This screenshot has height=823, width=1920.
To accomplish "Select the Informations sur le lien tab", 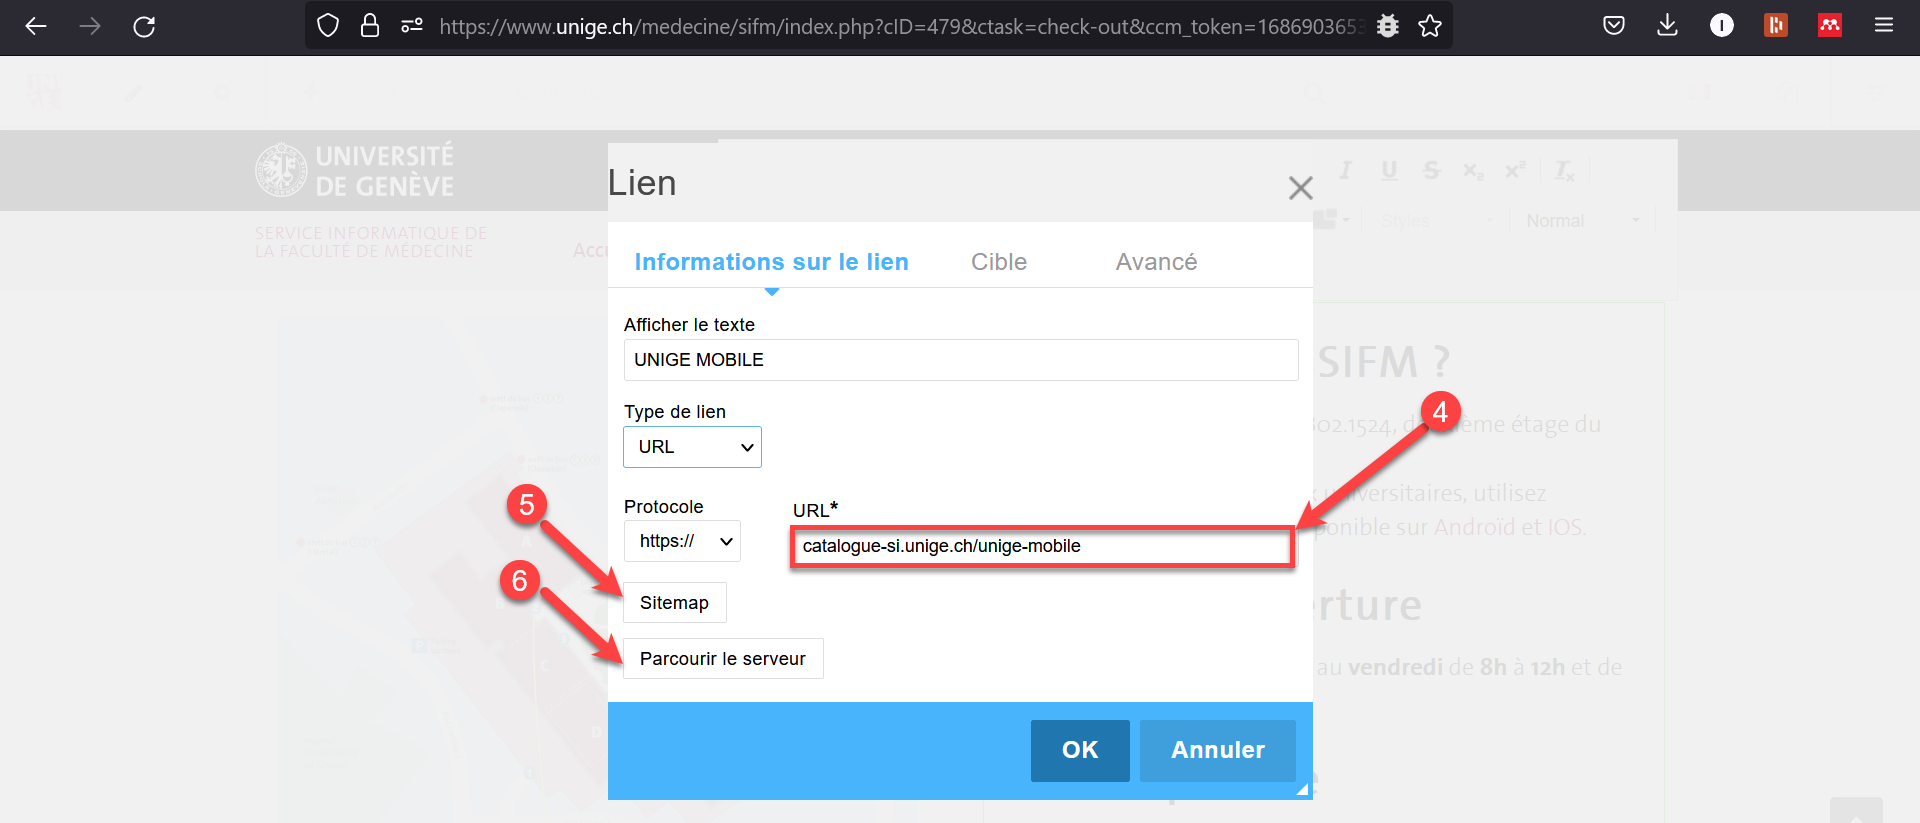I will point(771,262).
